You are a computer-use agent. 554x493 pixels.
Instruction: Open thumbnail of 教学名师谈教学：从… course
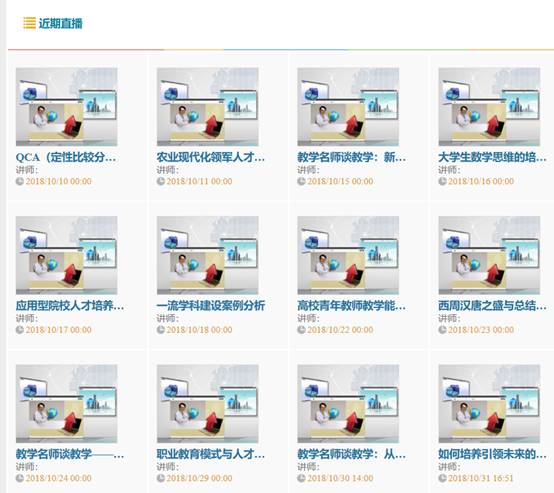[348, 404]
